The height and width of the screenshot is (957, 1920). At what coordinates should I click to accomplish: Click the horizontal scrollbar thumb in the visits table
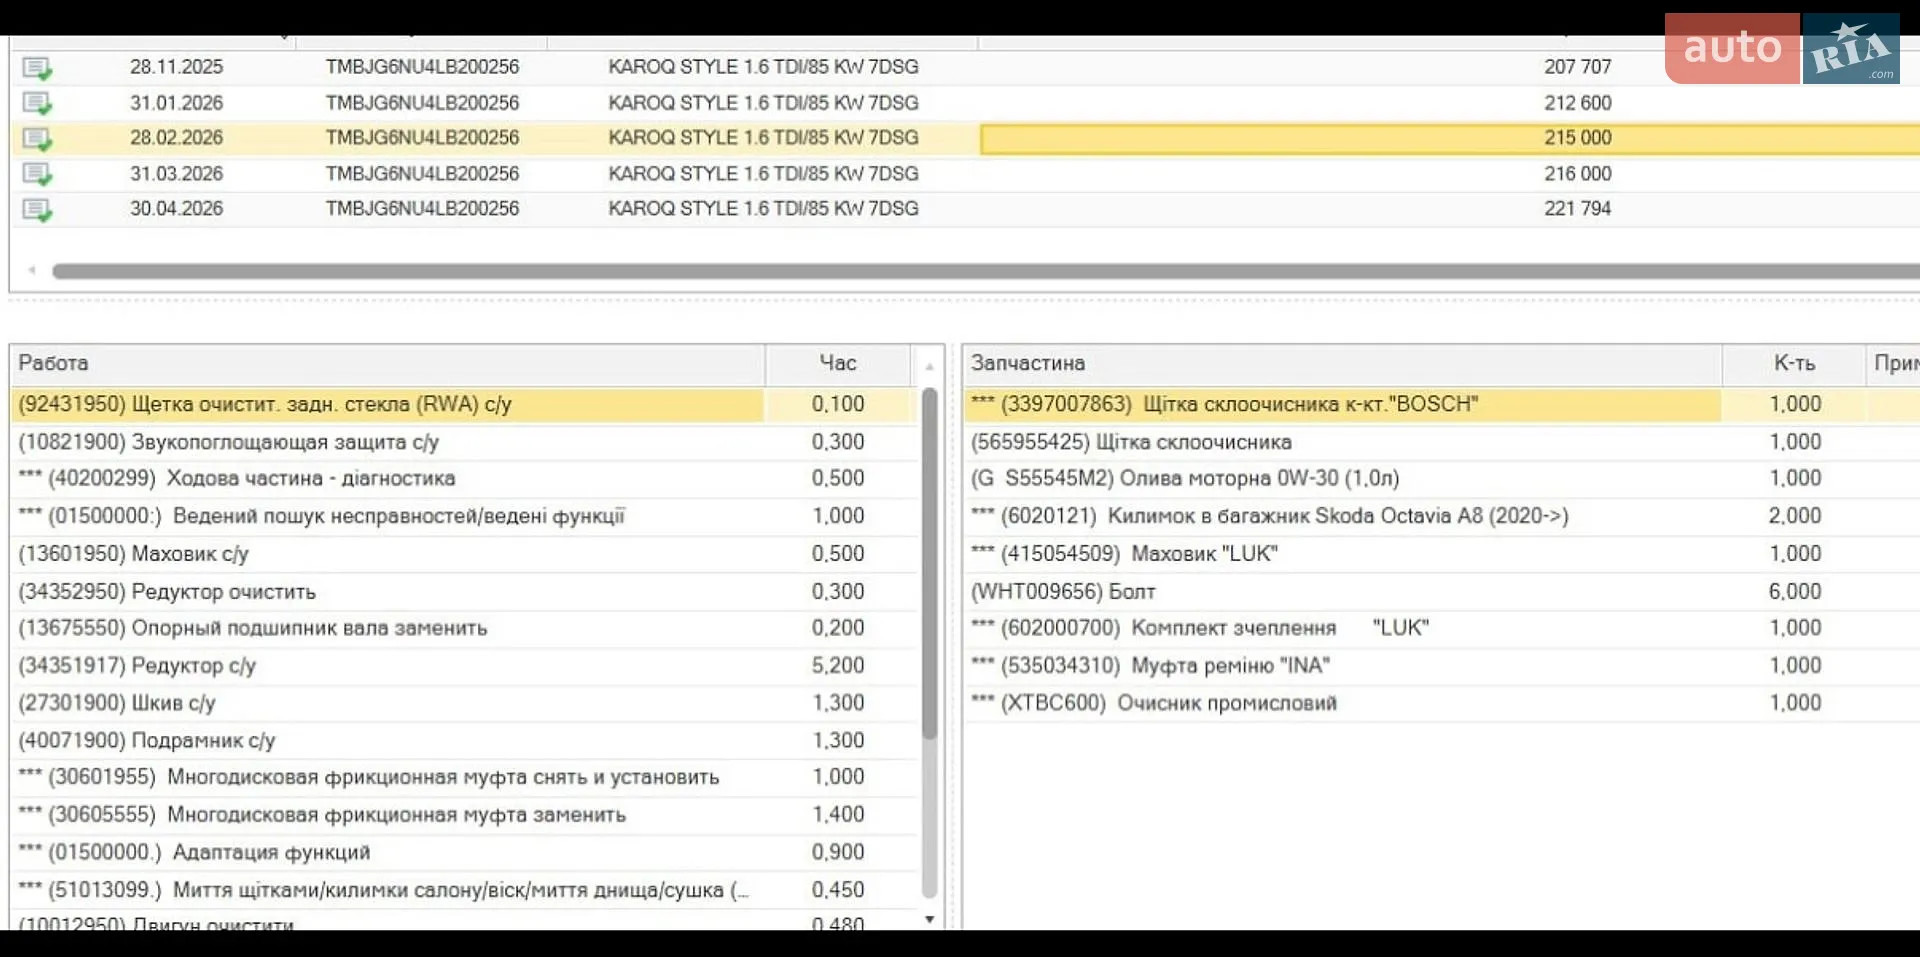click(x=986, y=271)
